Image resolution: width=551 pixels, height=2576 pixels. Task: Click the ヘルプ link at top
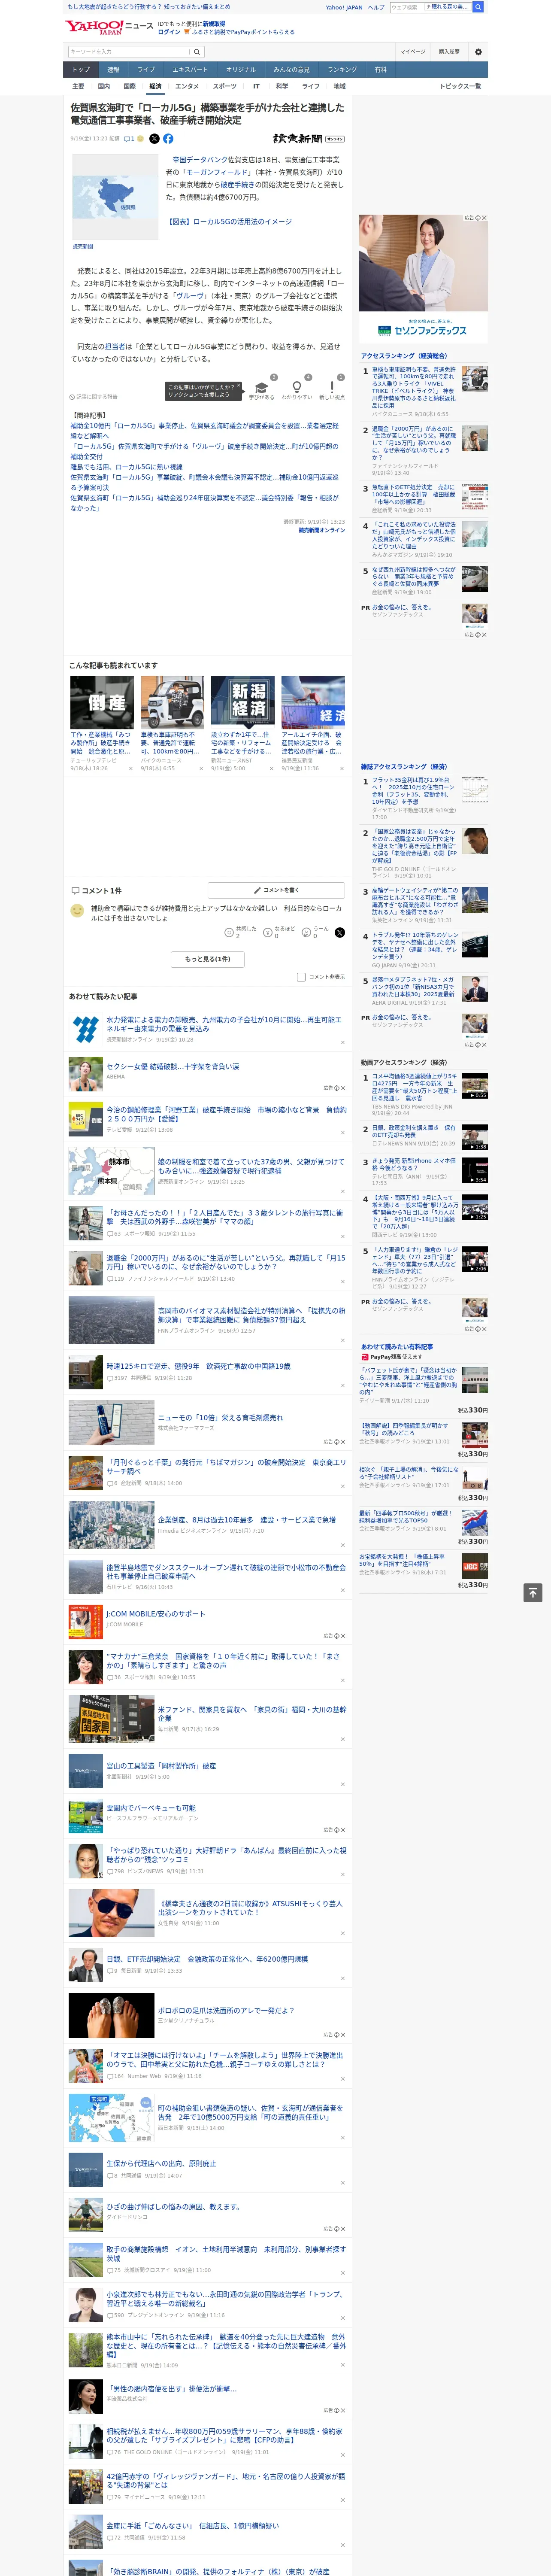(376, 7)
